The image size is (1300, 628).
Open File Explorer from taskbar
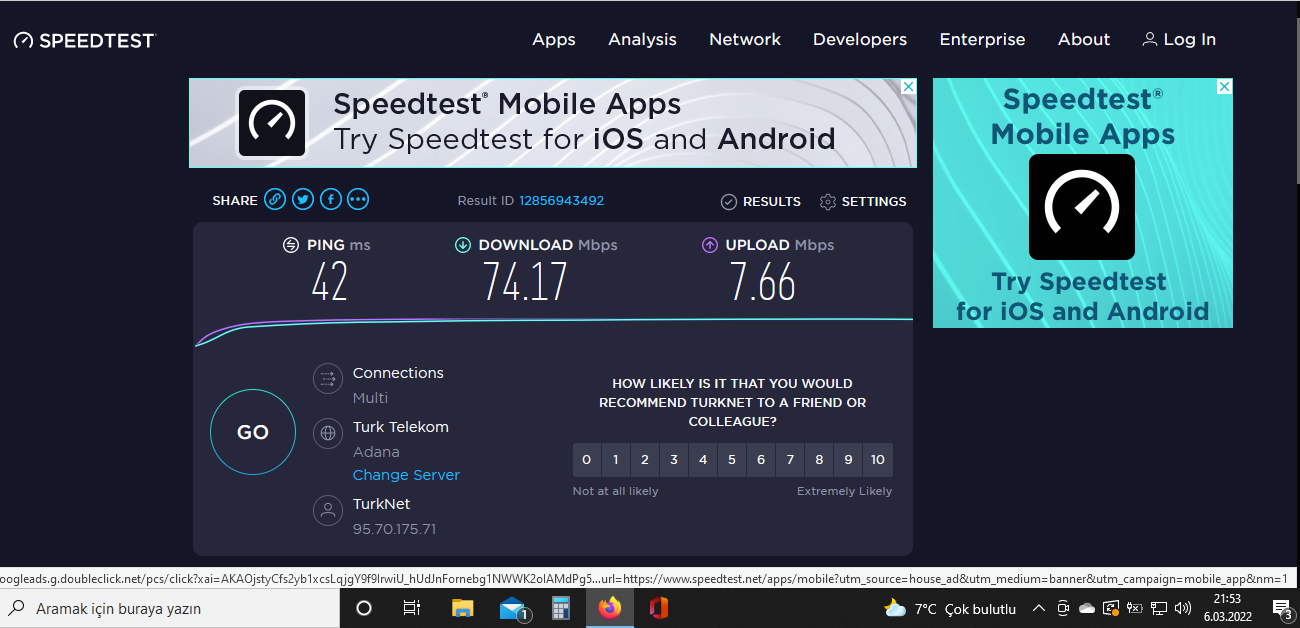click(462, 608)
